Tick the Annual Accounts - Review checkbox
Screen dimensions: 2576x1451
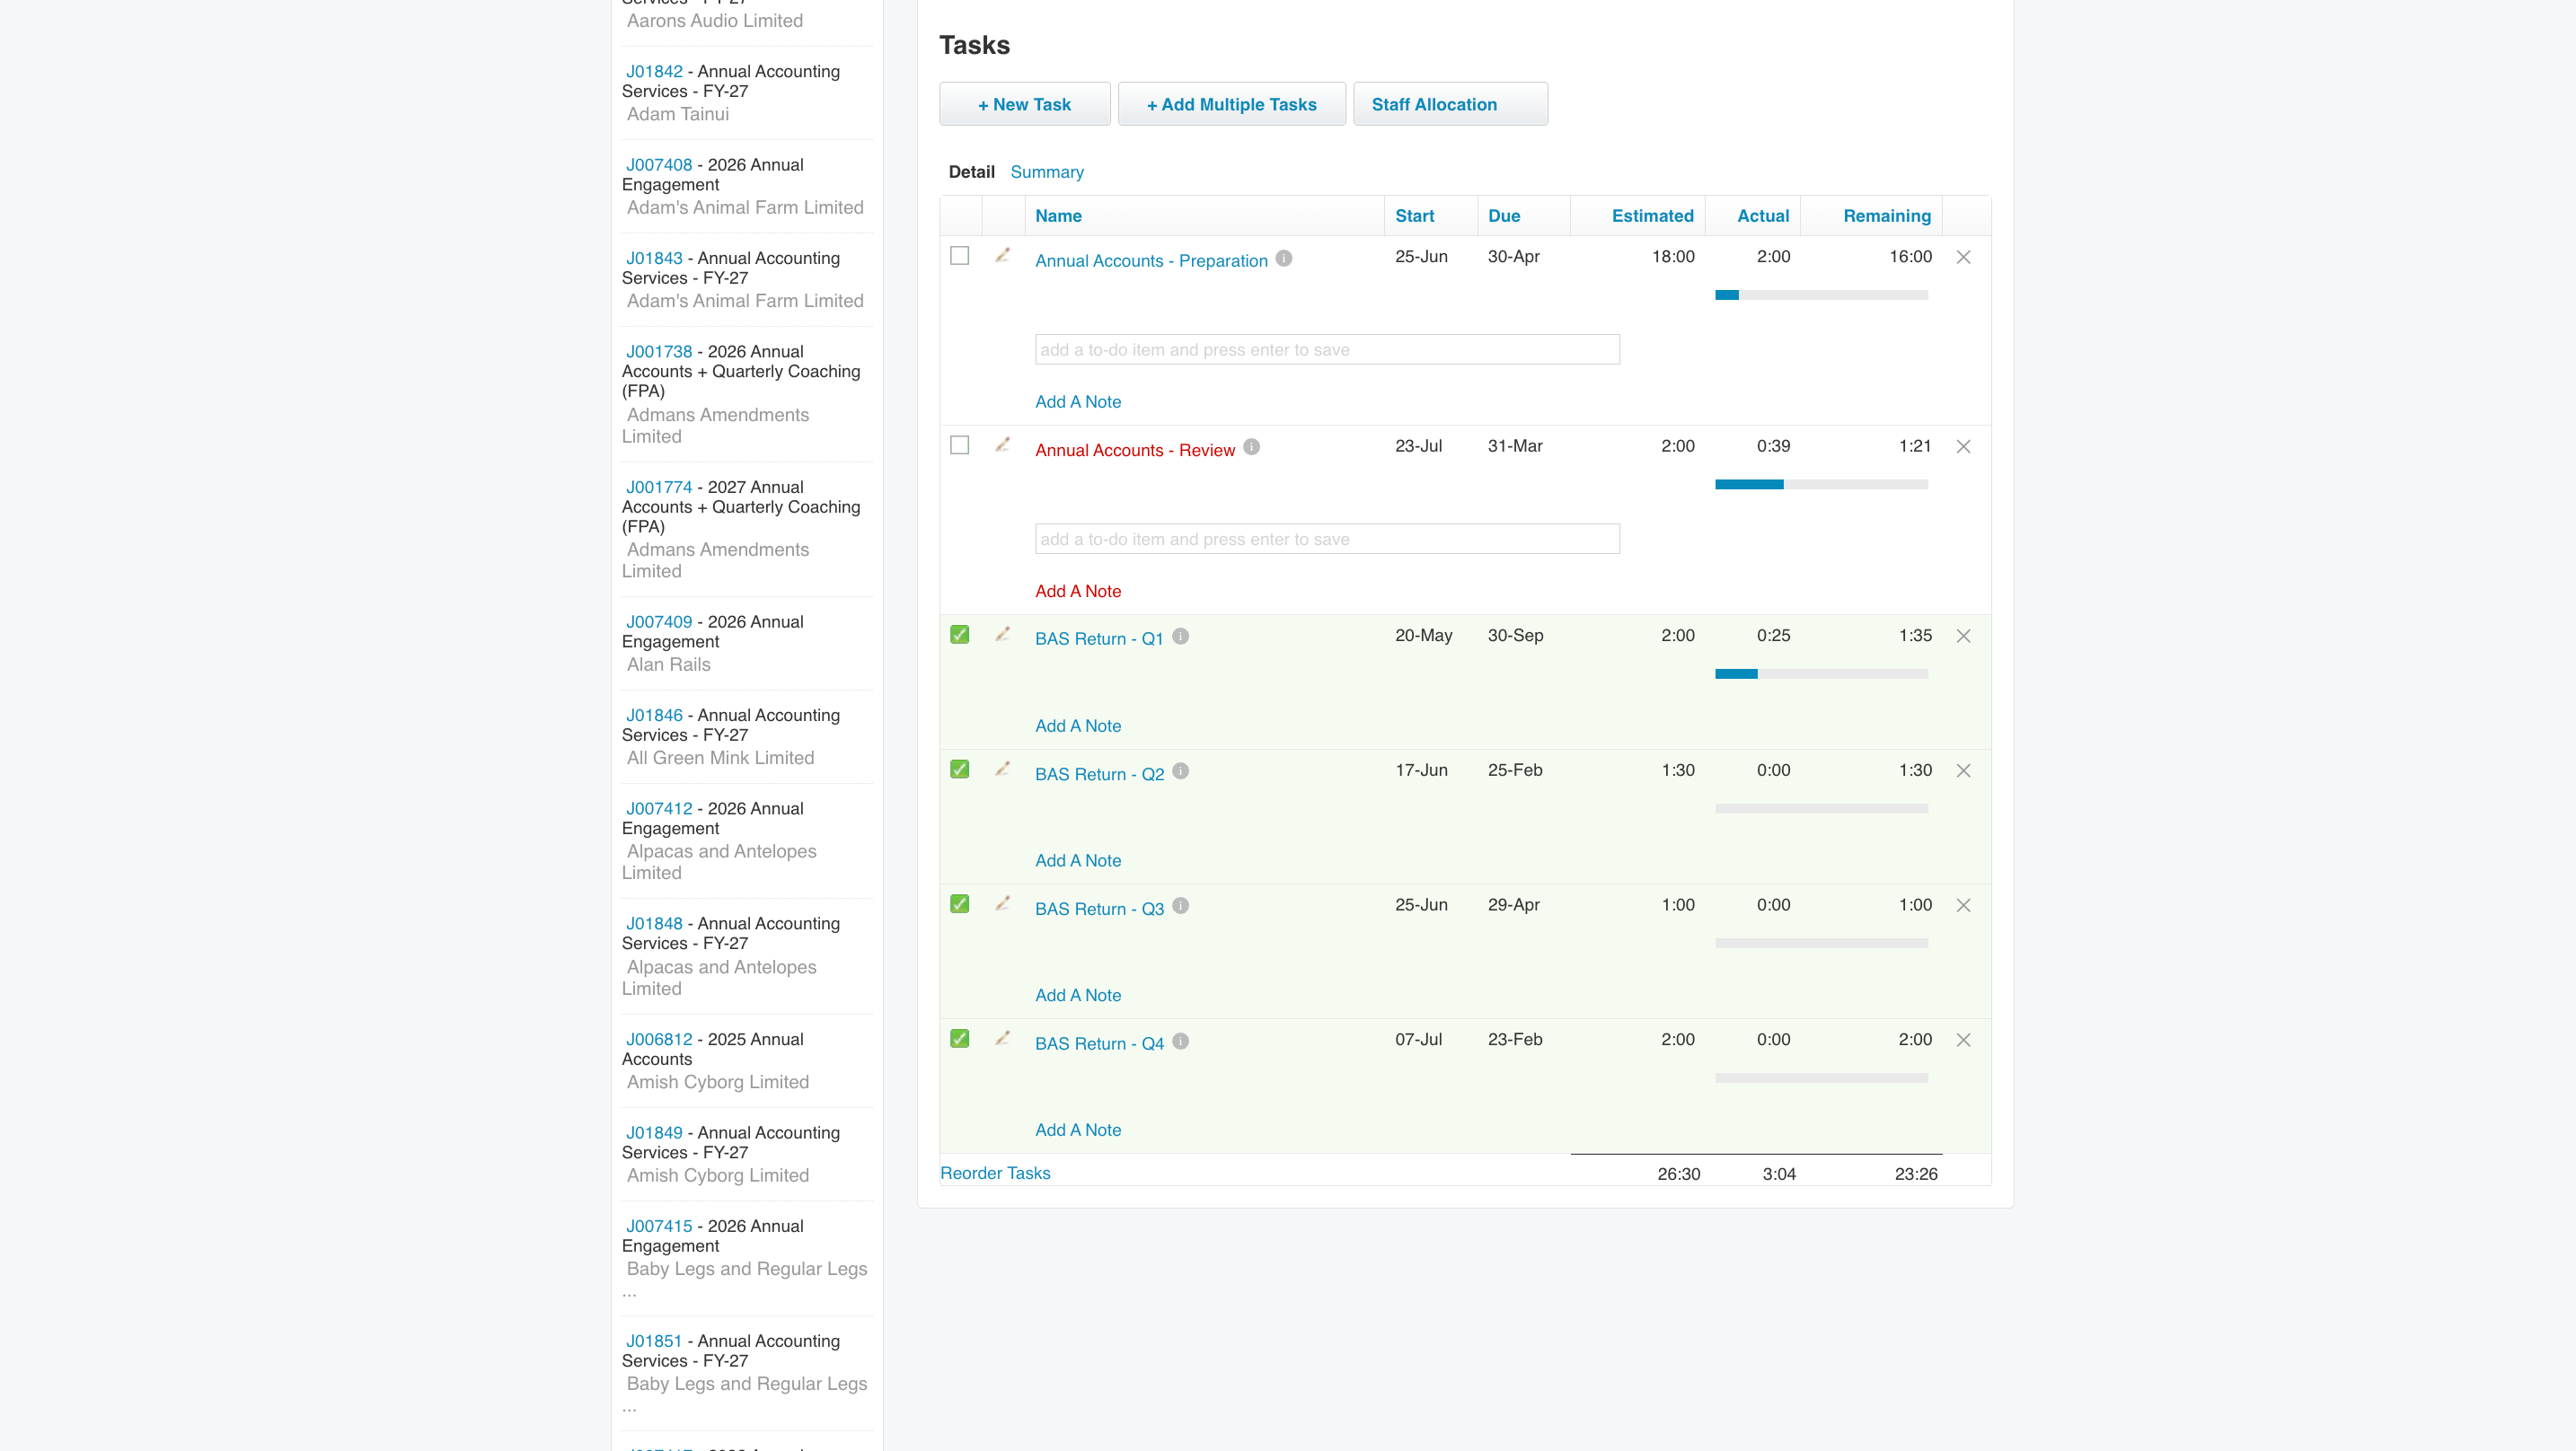pos(960,445)
